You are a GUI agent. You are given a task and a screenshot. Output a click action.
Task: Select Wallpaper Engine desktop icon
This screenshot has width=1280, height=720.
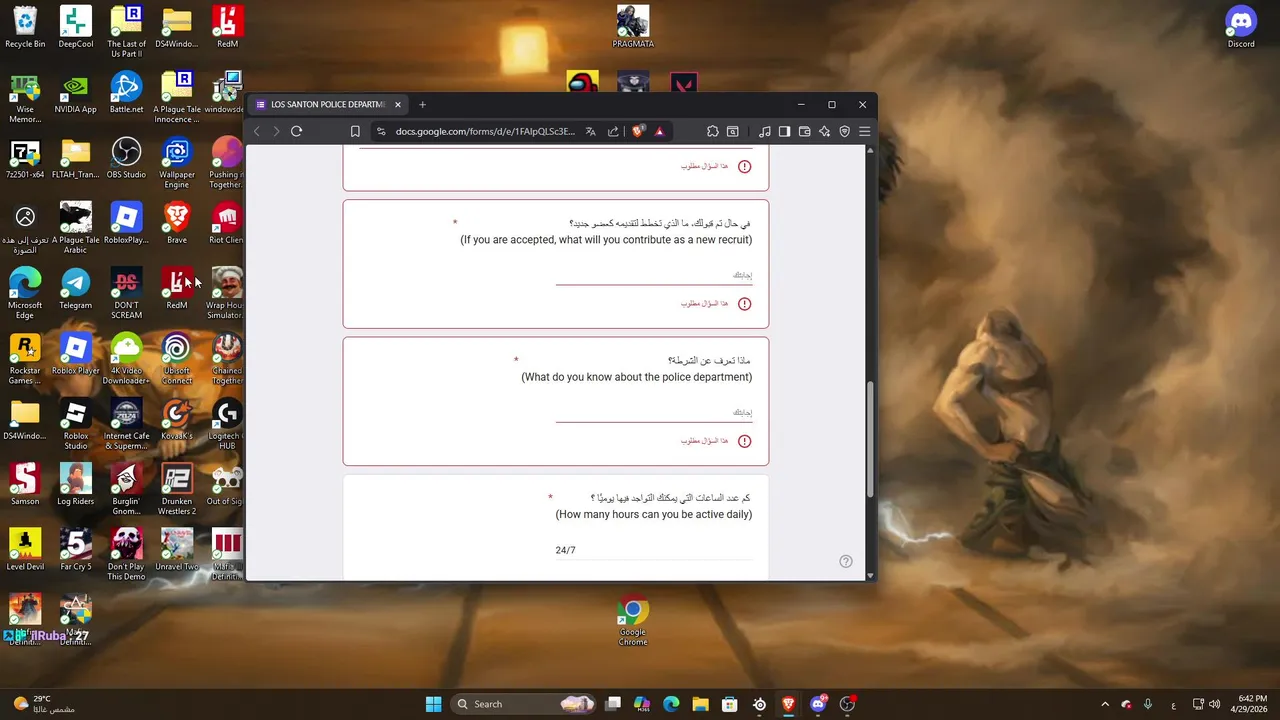pos(177,163)
